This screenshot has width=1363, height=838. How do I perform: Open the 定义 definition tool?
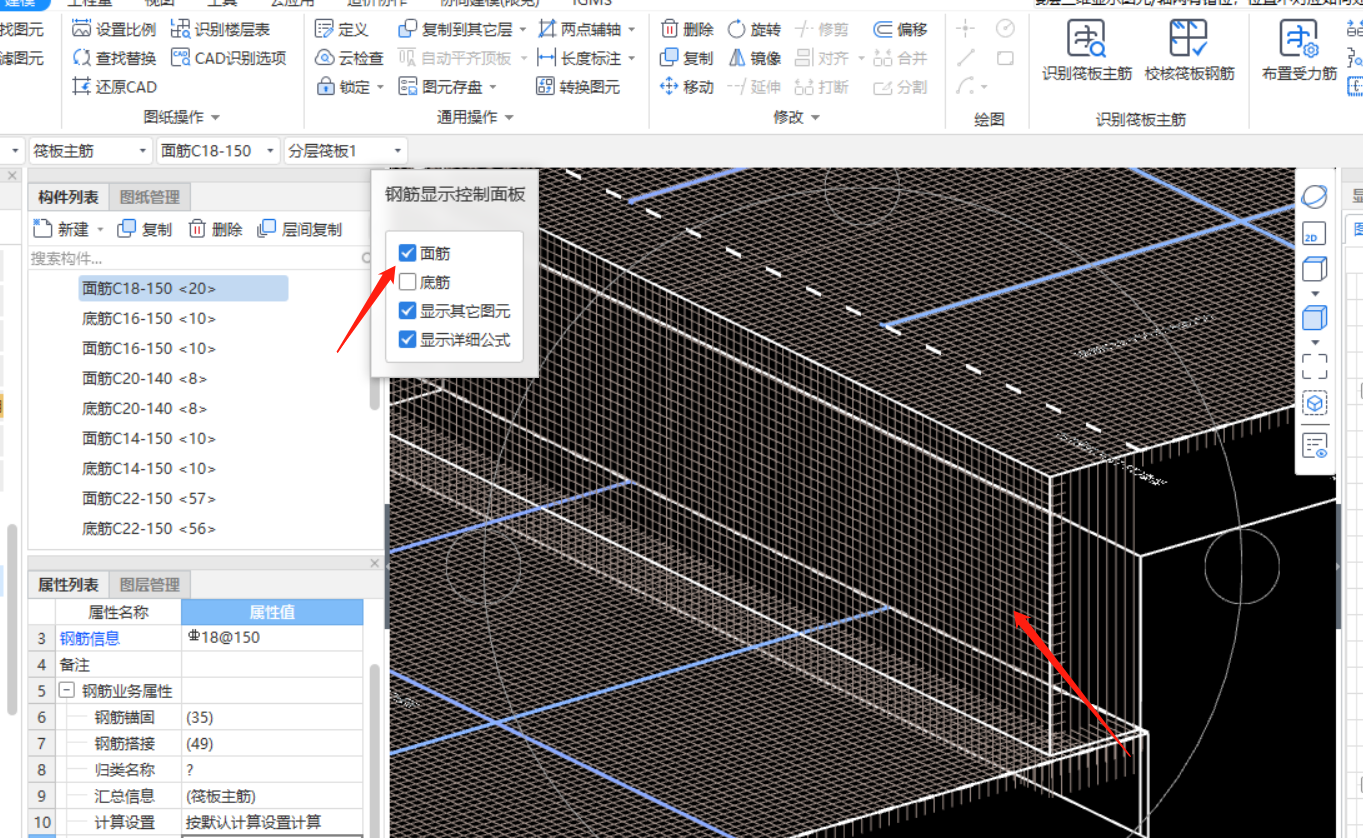pyautogui.click(x=342, y=30)
